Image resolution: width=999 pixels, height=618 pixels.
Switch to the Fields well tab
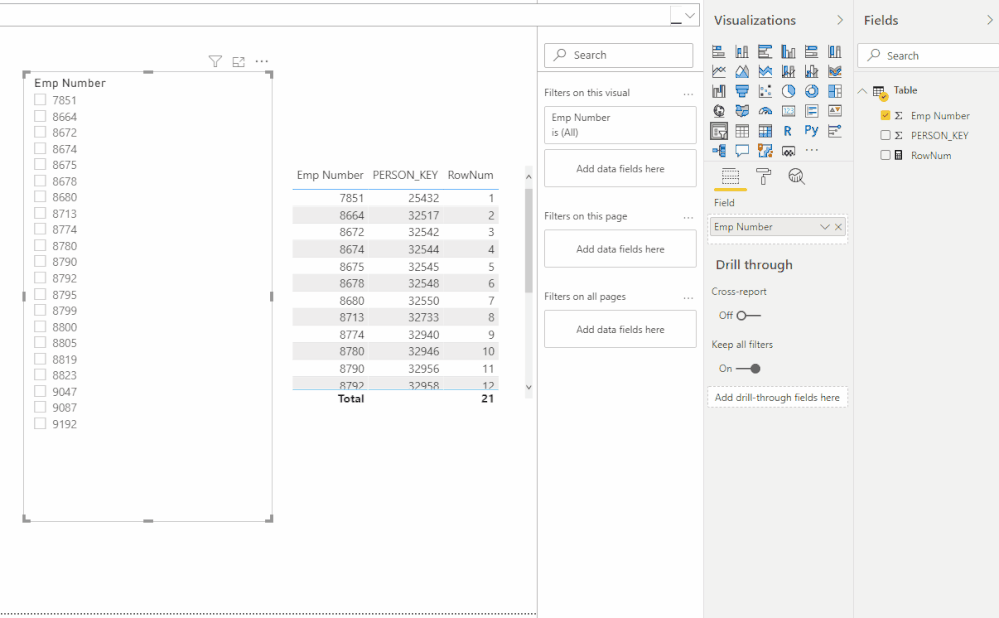[x=730, y=176]
